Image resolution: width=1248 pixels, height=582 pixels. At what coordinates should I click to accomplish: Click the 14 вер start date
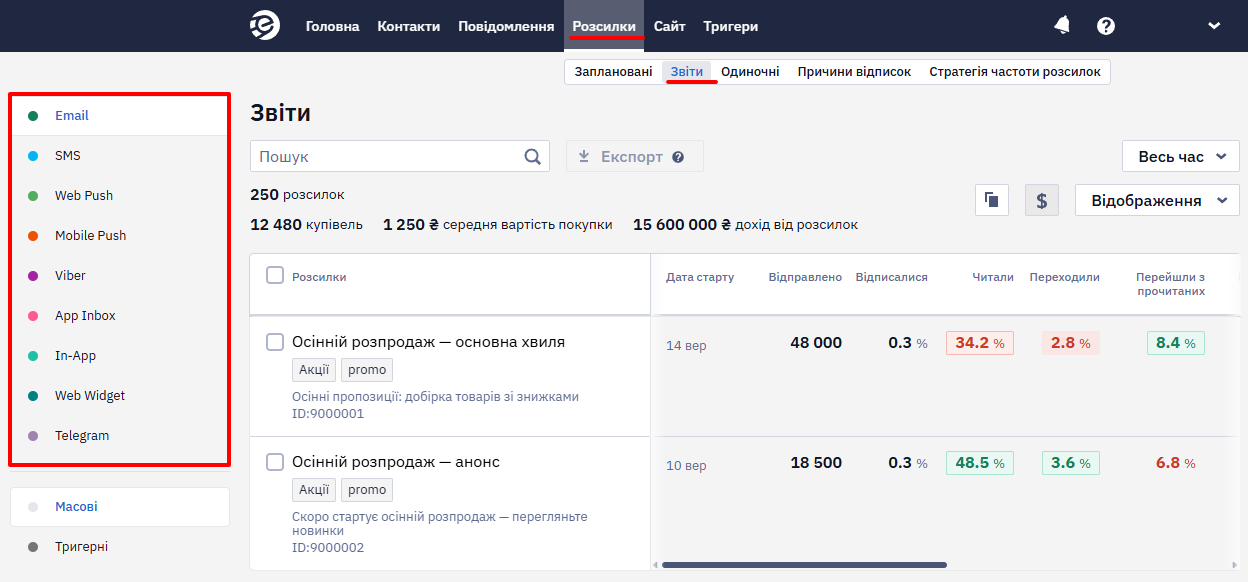(686, 346)
